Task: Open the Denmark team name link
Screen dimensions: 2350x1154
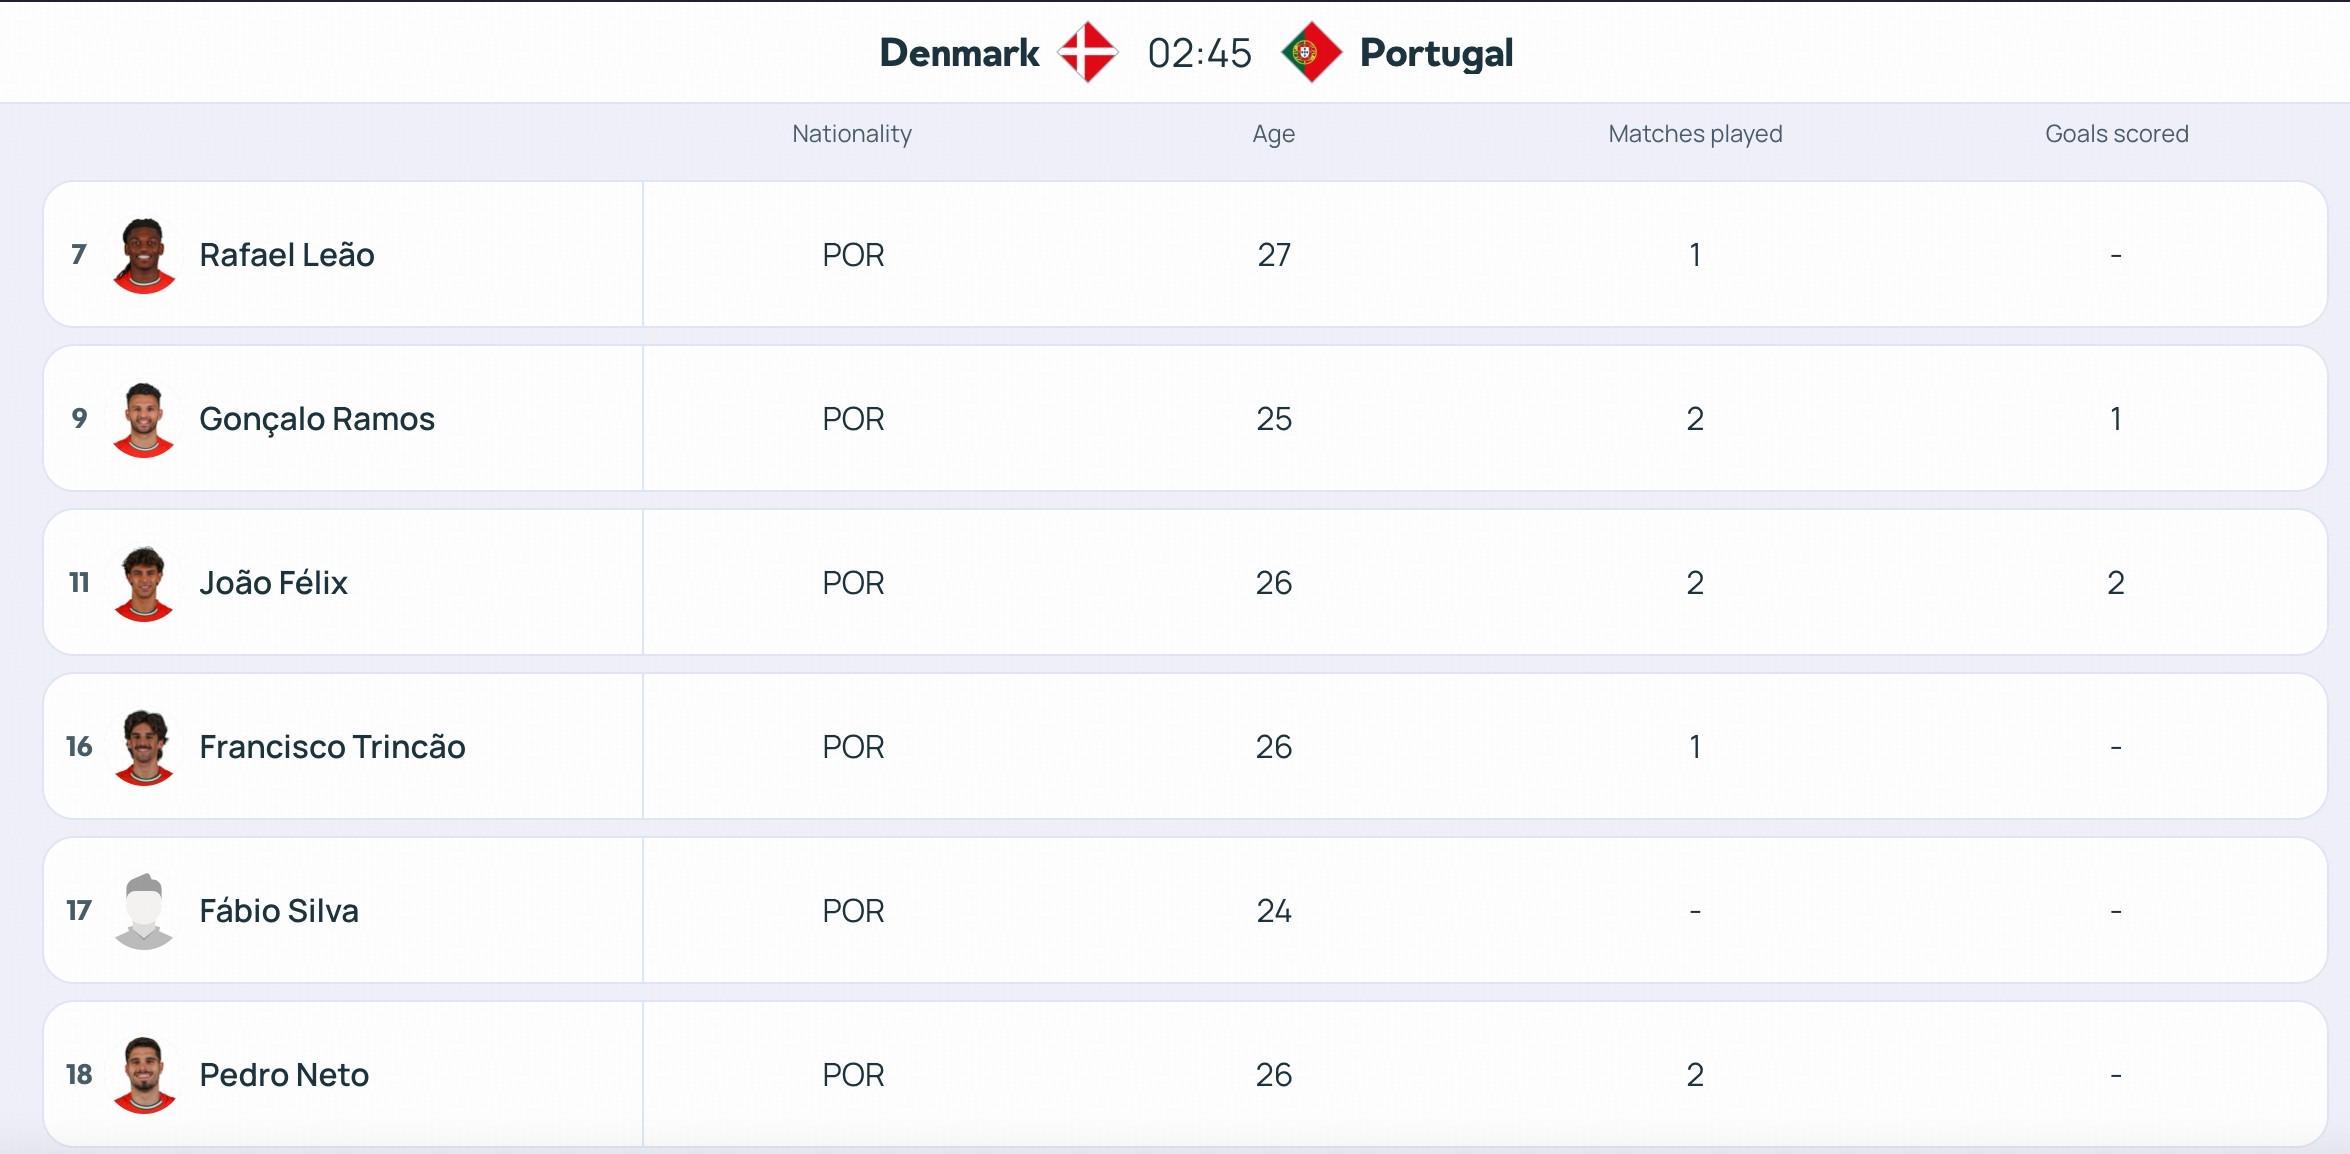Action: (x=959, y=53)
